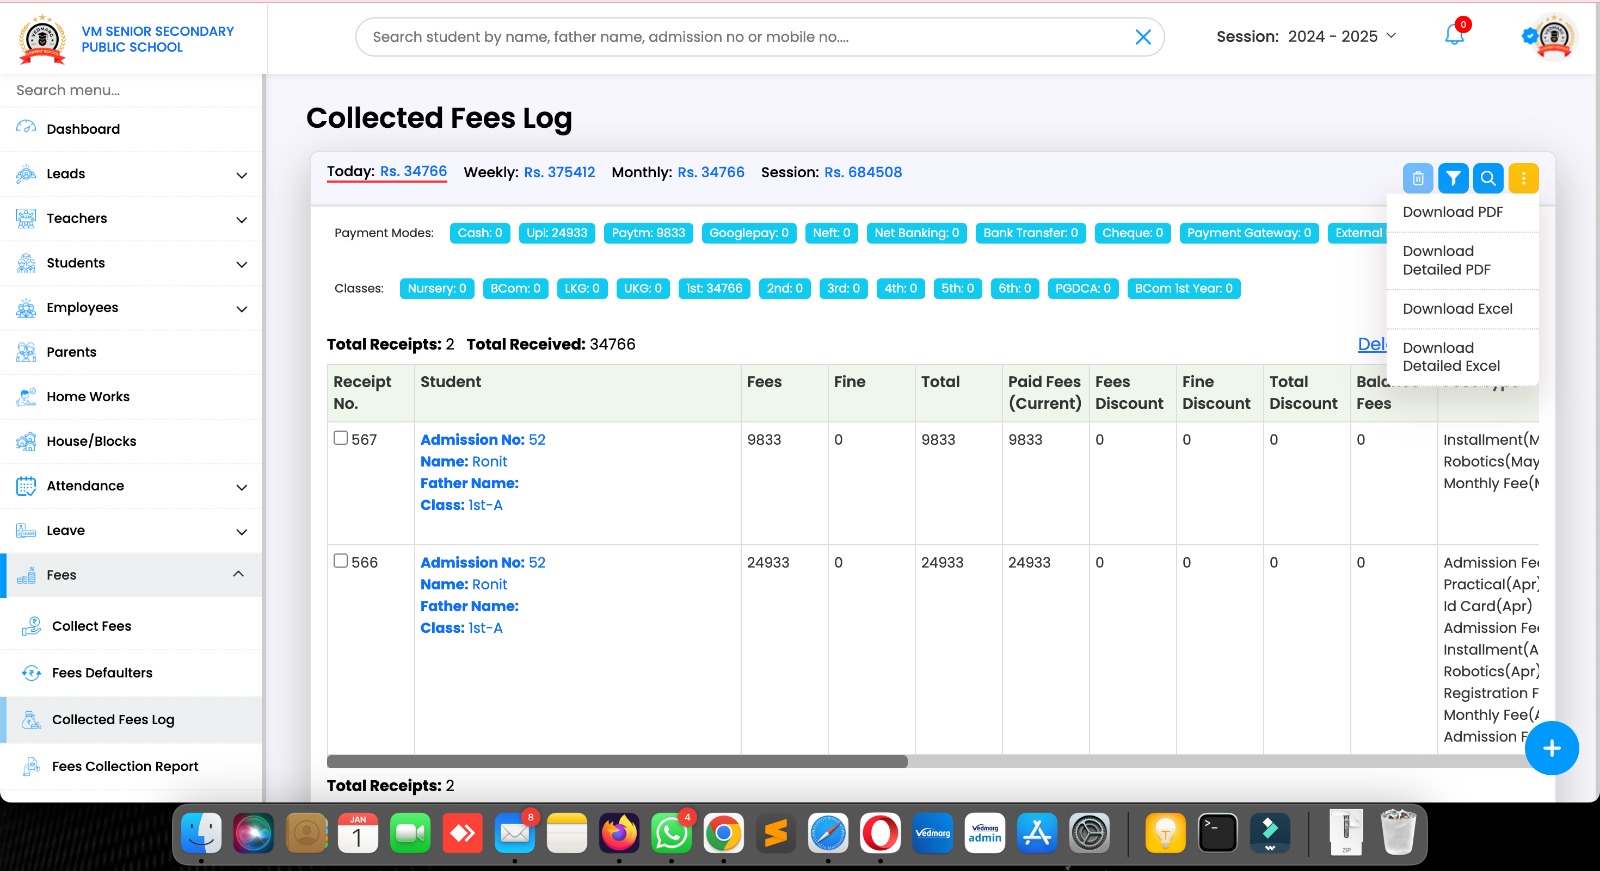Open the notification bell icon
This screenshot has height=871, width=1600.
pyautogui.click(x=1454, y=35)
